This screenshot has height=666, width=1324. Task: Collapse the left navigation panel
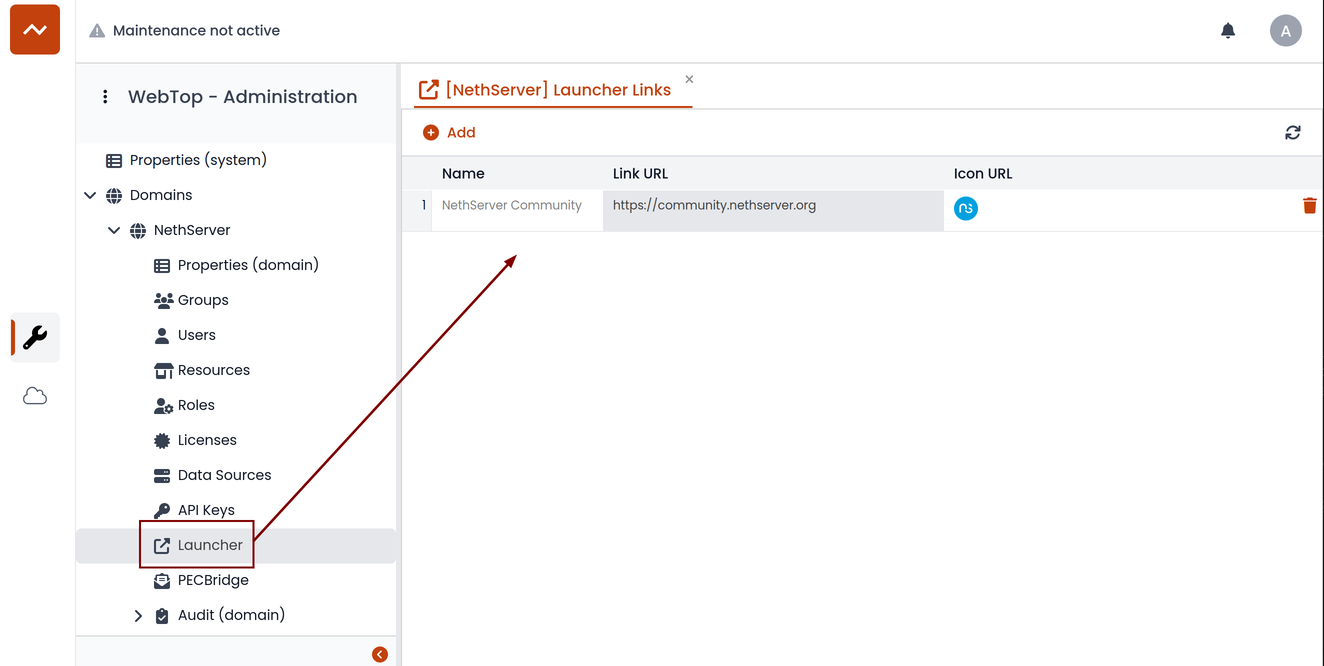click(380, 655)
